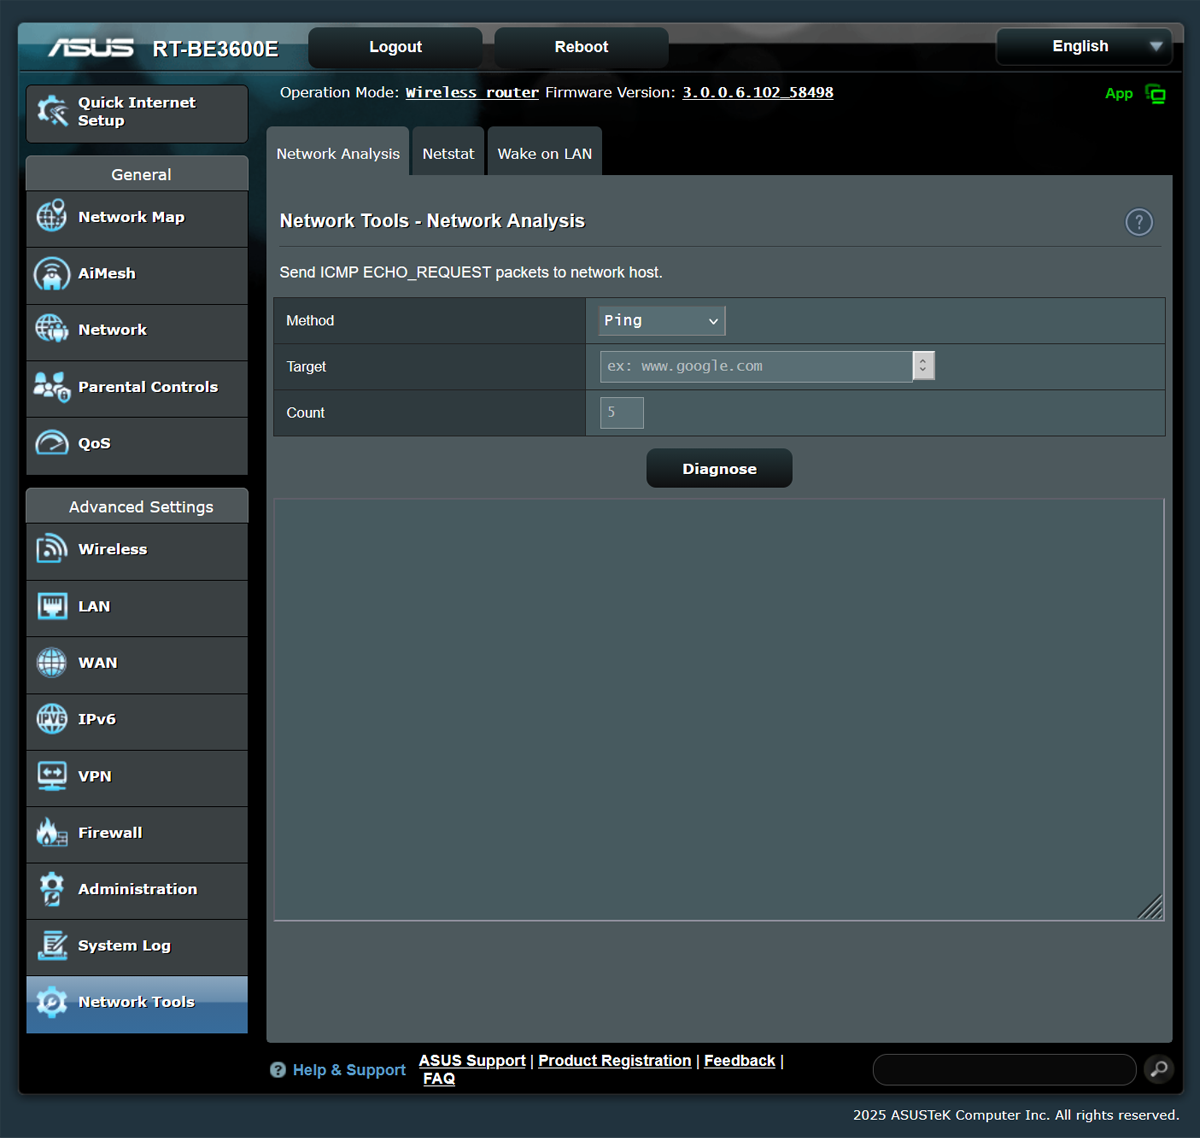Click the search magnifier button at bottom
Screen dimensions: 1200x1138
pyautogui.click(x=1159, y=1069)
